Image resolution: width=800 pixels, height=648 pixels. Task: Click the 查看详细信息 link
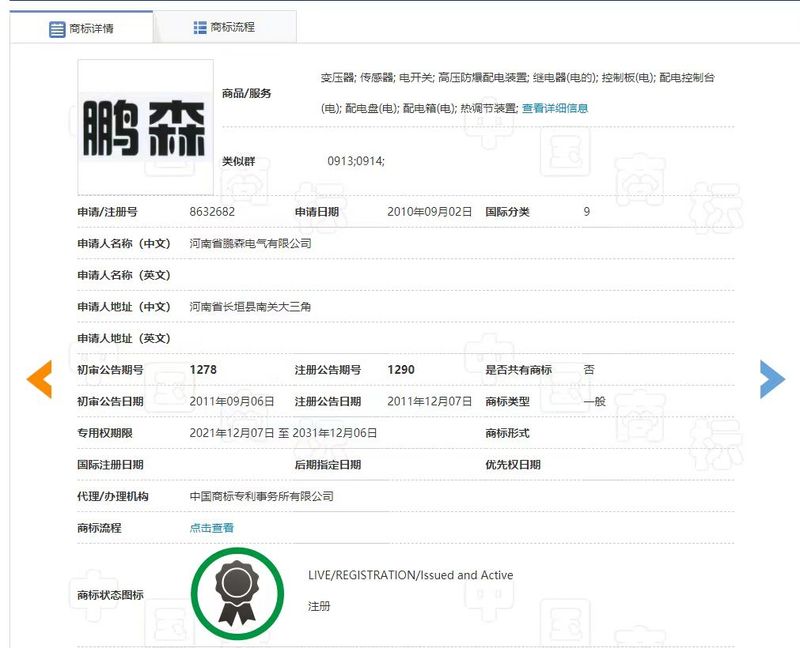[555, 108]
